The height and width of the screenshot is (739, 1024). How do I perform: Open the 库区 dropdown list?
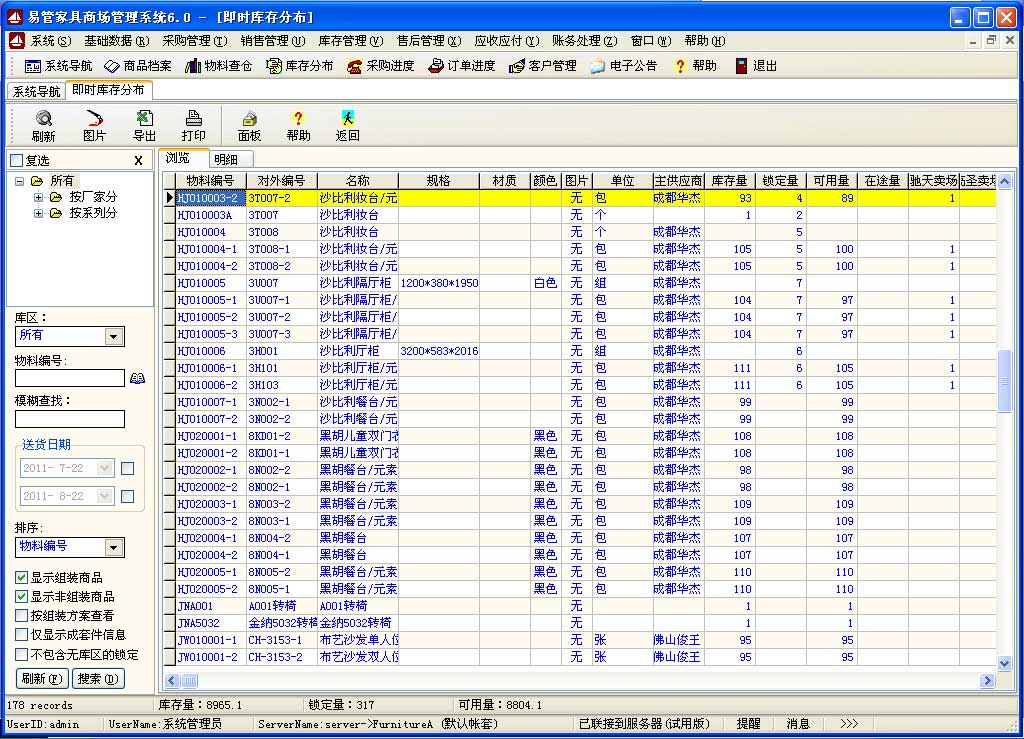(x=115, y=336)
